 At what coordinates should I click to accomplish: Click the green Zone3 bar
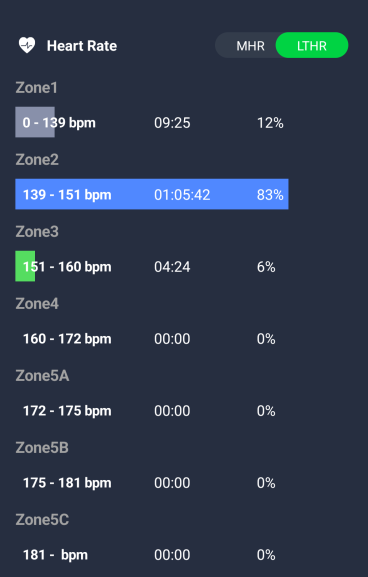[25, 266]
